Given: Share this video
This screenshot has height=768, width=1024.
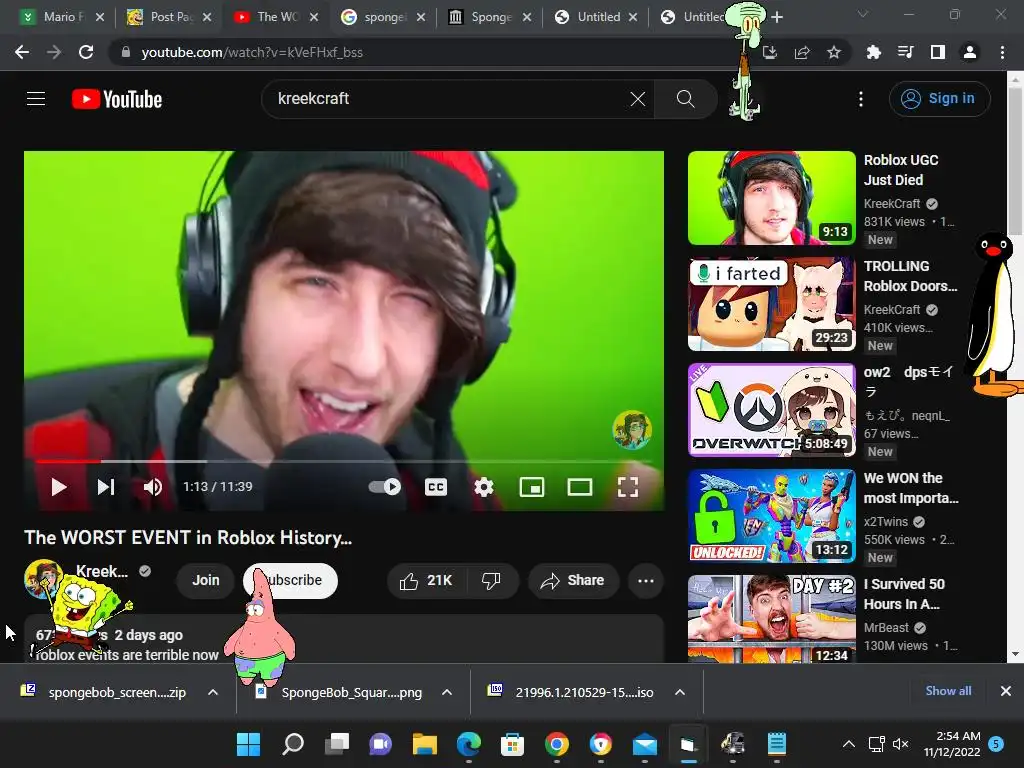Looking at the screenshot, I should [573, 581].
